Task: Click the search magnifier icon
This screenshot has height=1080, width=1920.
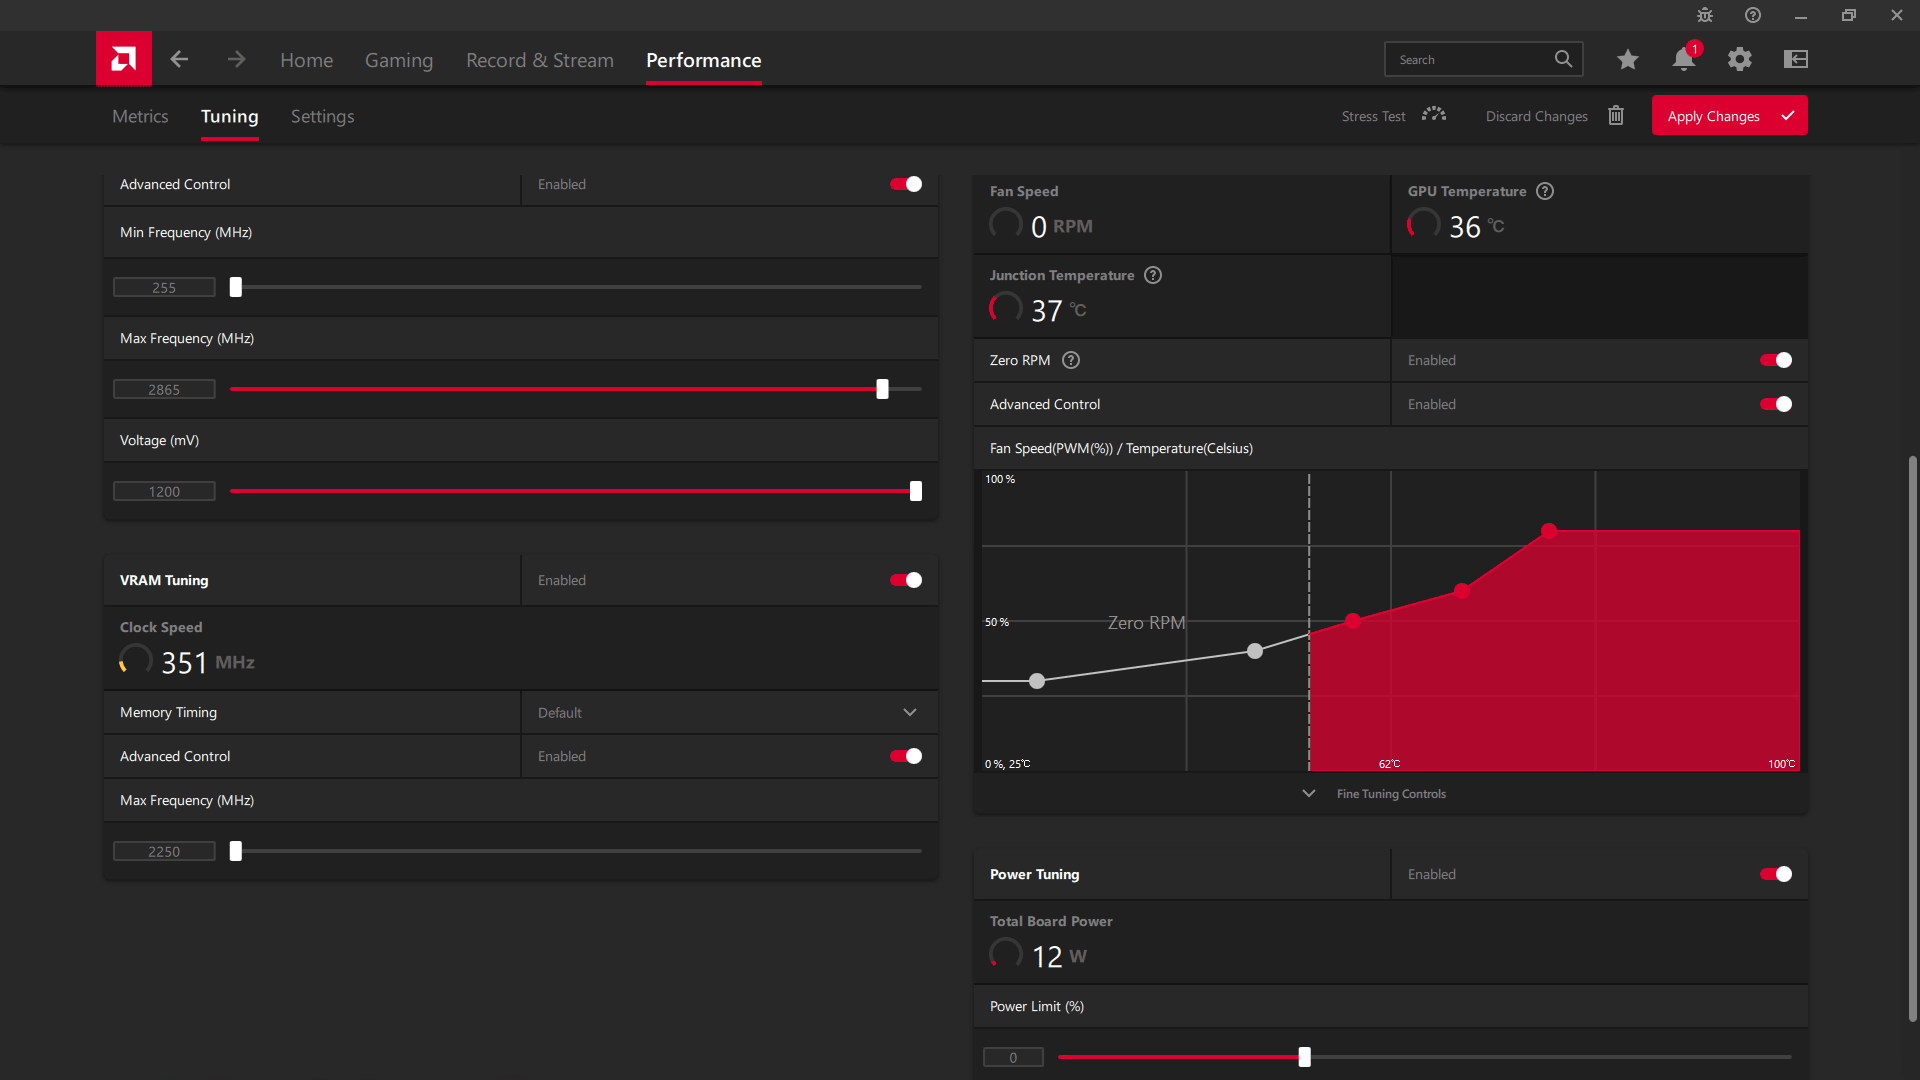Action: click(1563, 59)
